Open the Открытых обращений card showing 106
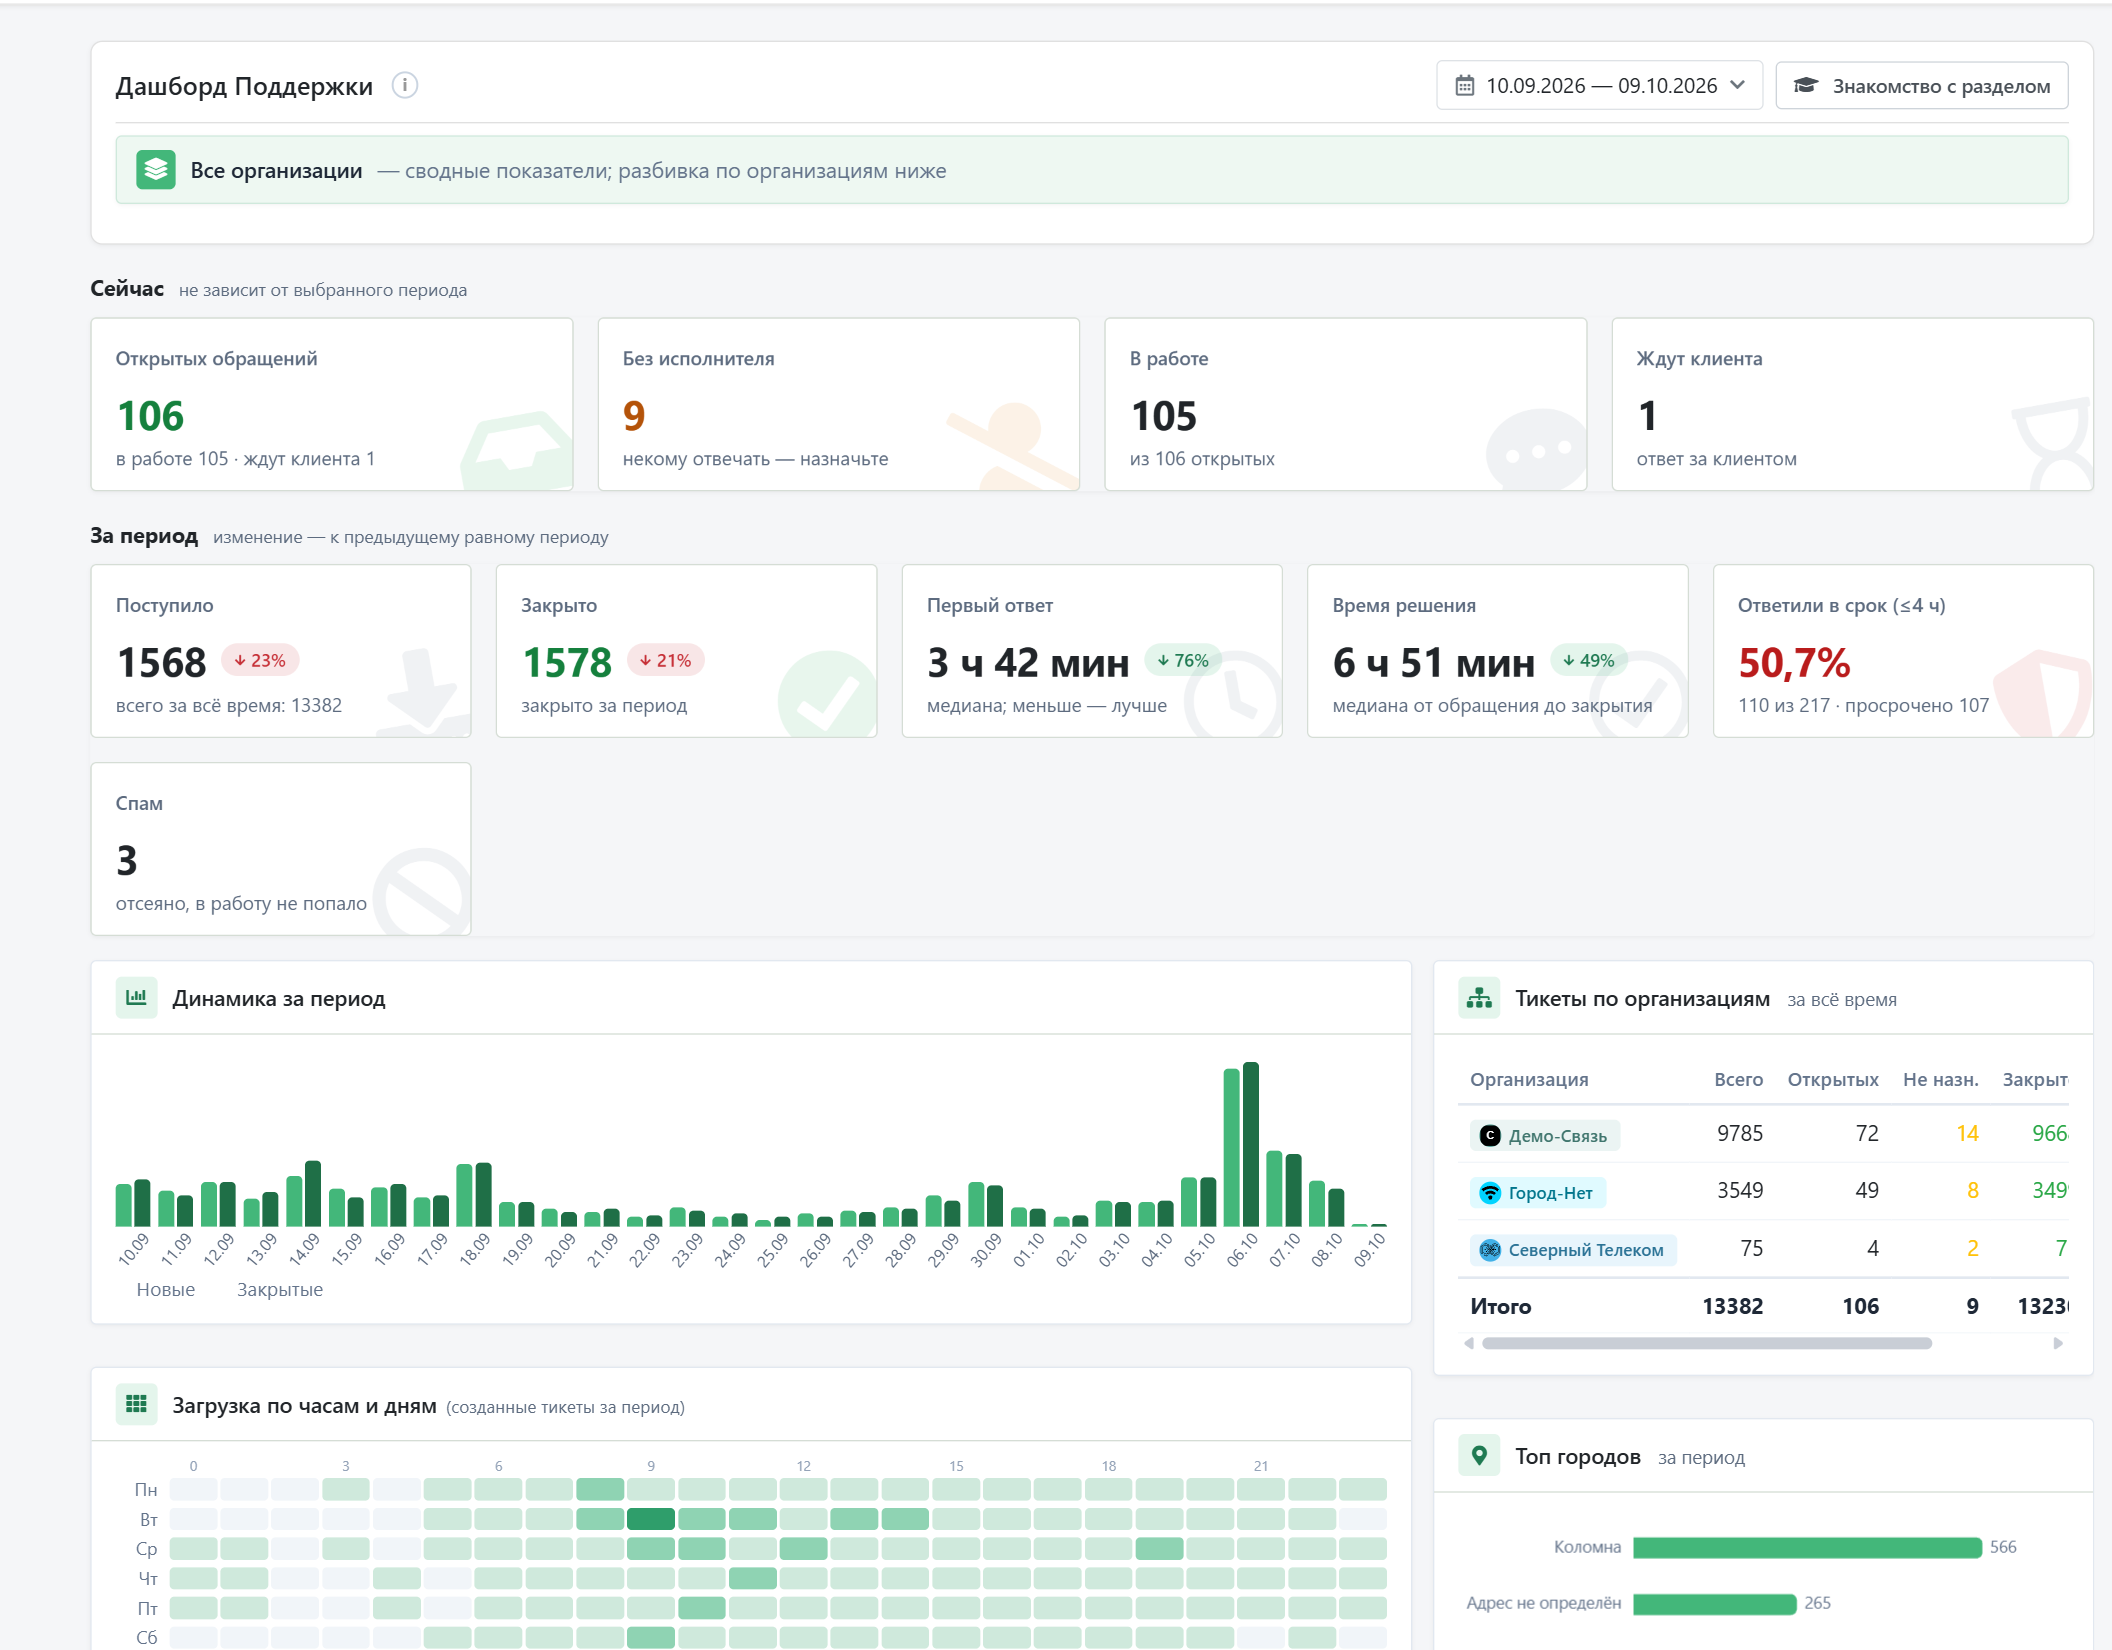This screenshot has height=1650, width=2112. (332, 404)
